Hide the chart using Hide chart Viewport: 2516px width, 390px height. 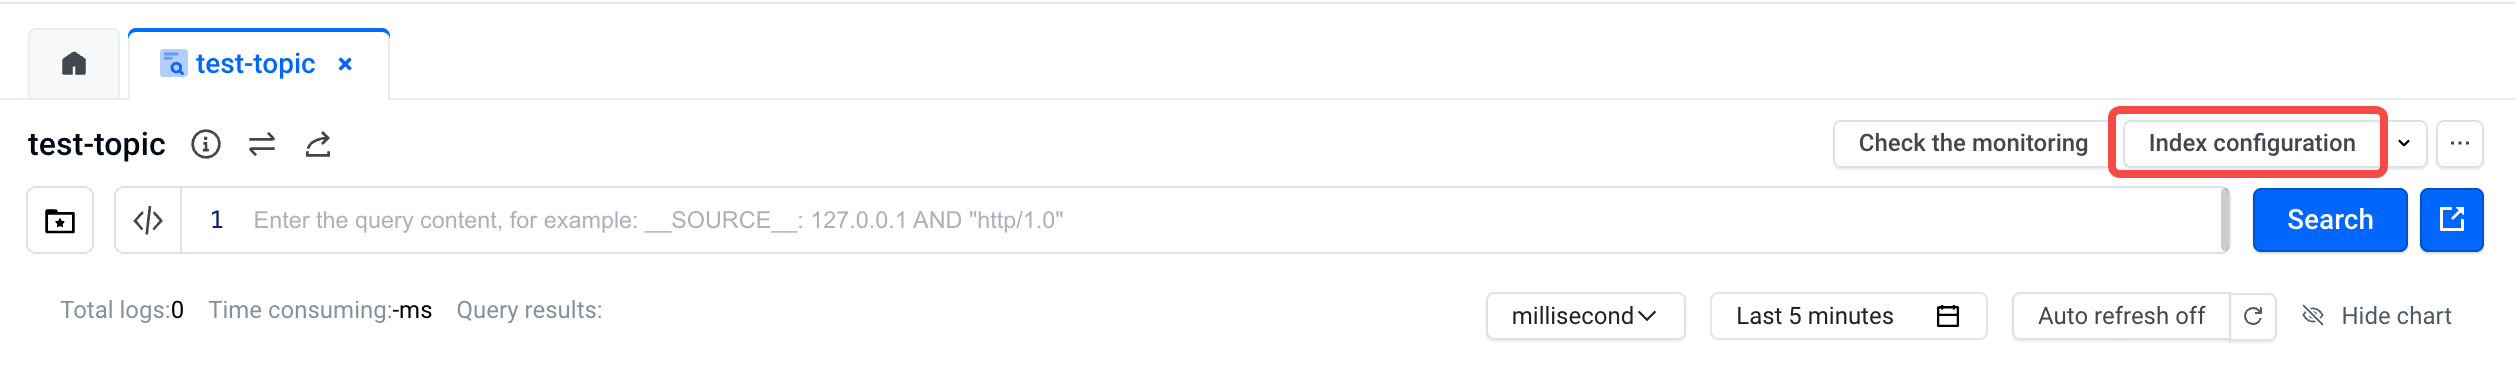[2376, 316]
